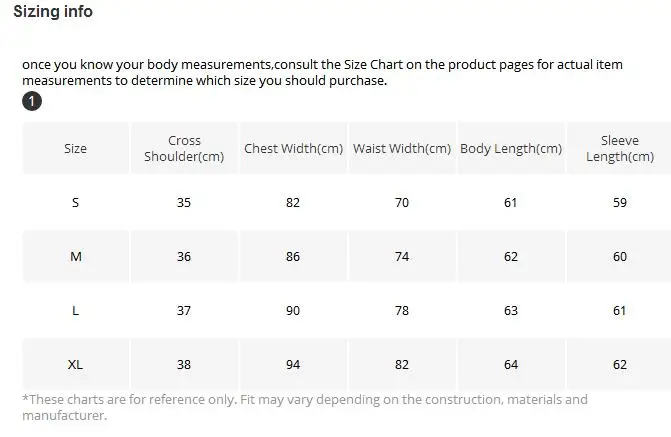Click the Body Length(cm) column header
Viewport: 671px width, 437px height.
pos(511,149)
